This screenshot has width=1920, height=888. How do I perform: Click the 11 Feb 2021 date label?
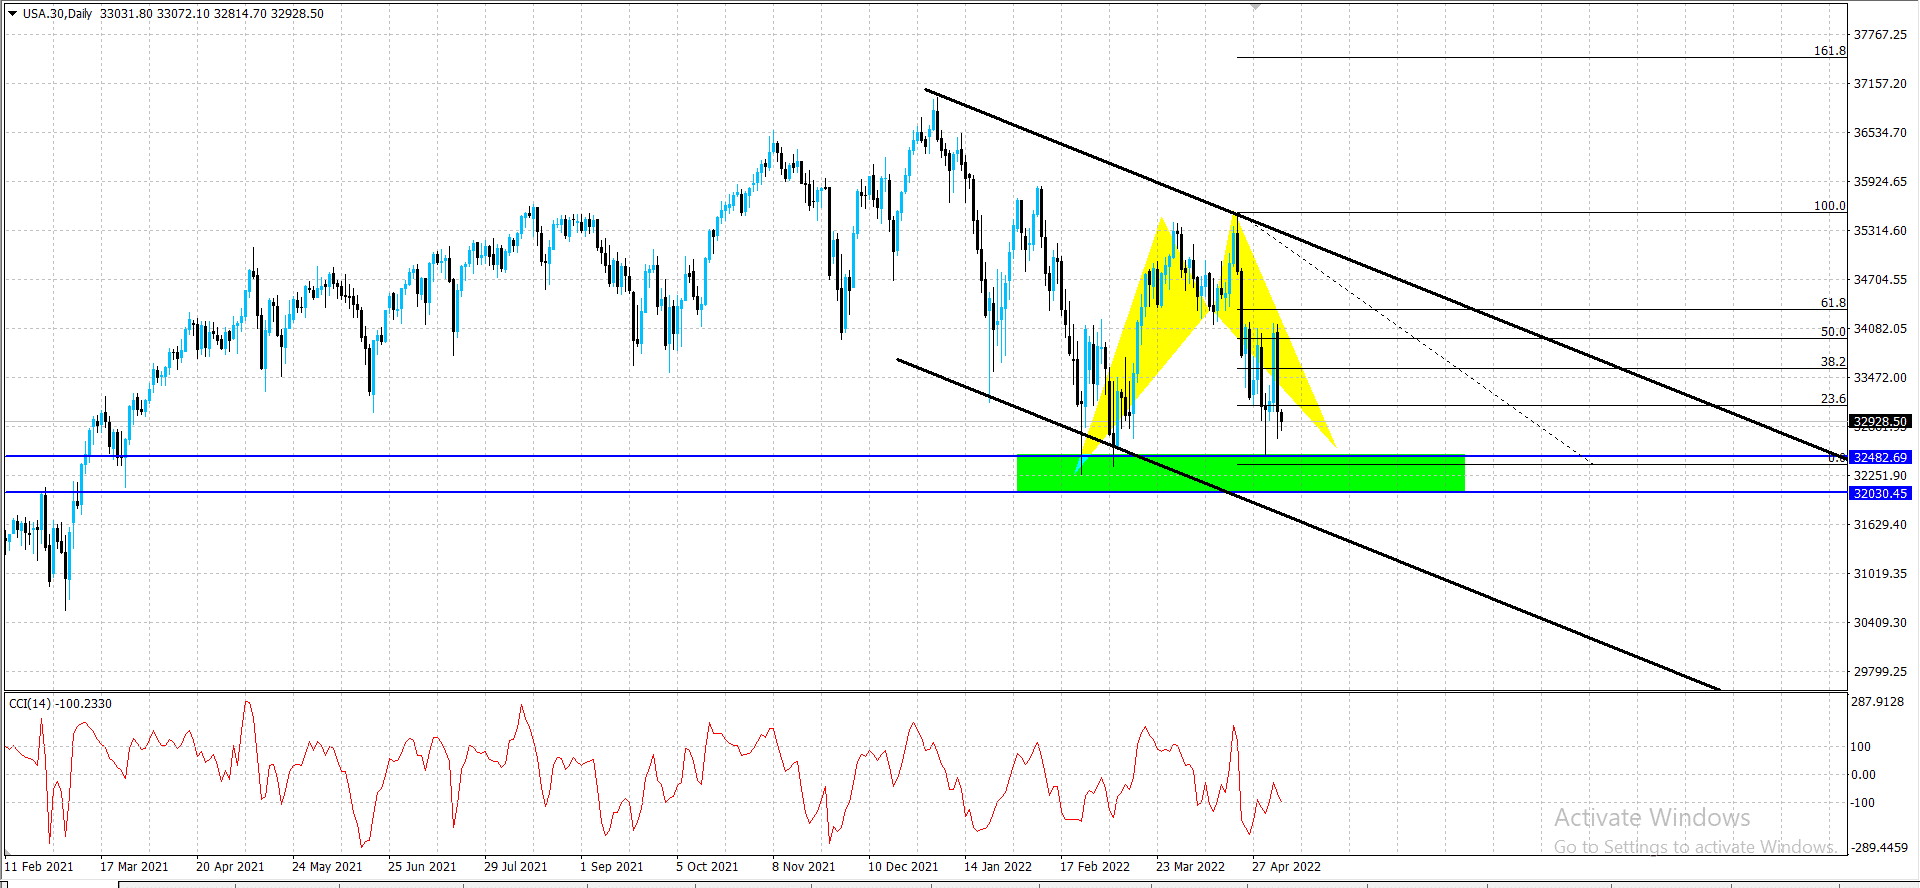point(39,866)
